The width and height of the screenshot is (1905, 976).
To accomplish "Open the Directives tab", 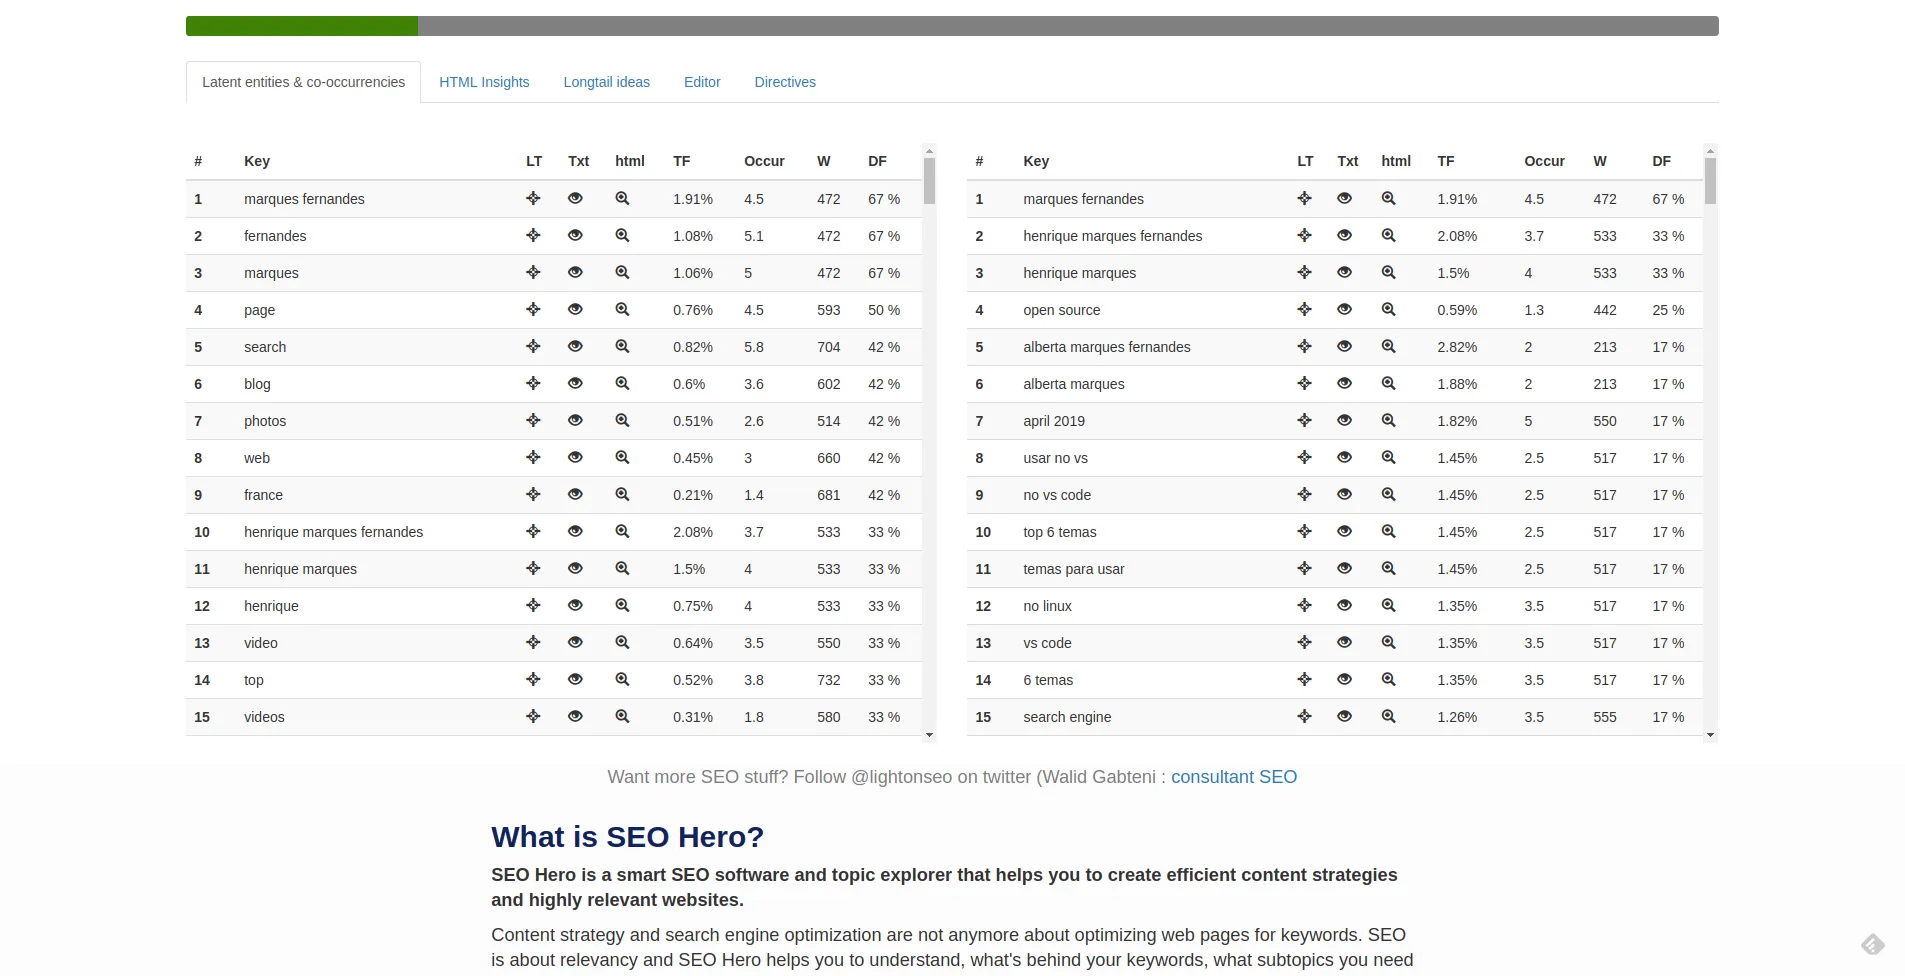I will coord(785,82).
